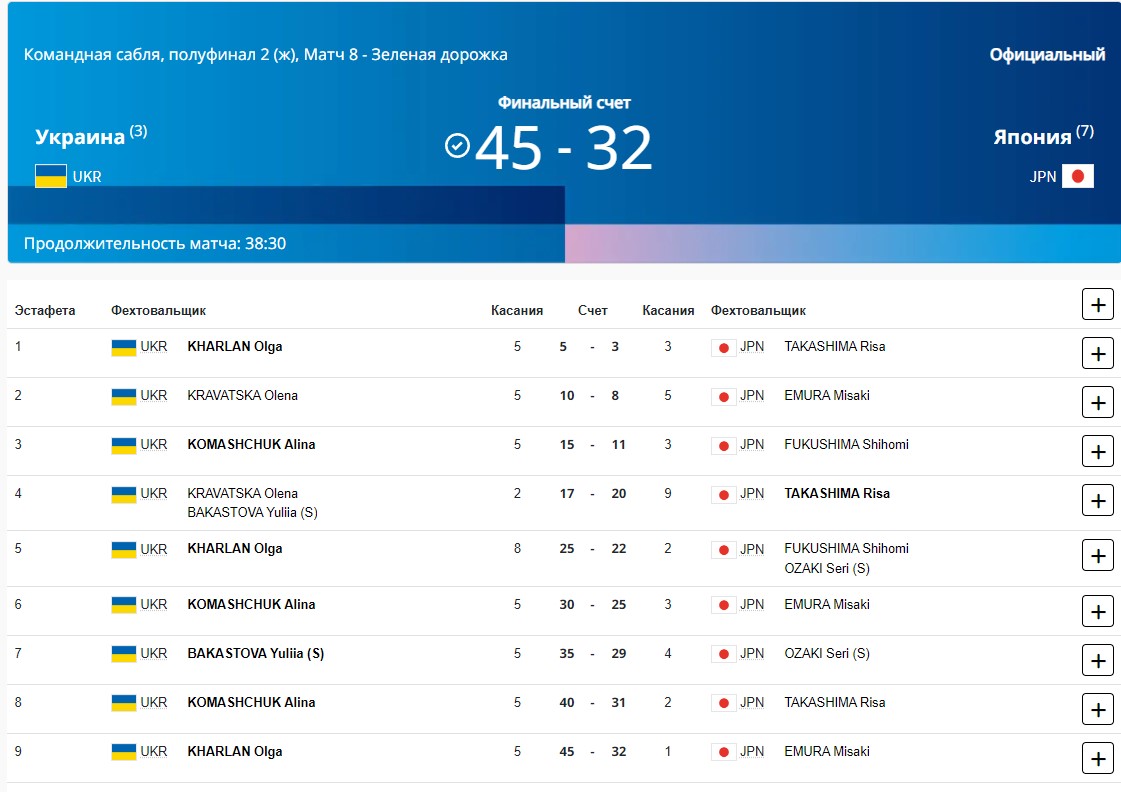This screenshot has width=1121, height=792.
Task: Click KRAVATSKA Olena in relay 2
Action: (x=242, y=395)
